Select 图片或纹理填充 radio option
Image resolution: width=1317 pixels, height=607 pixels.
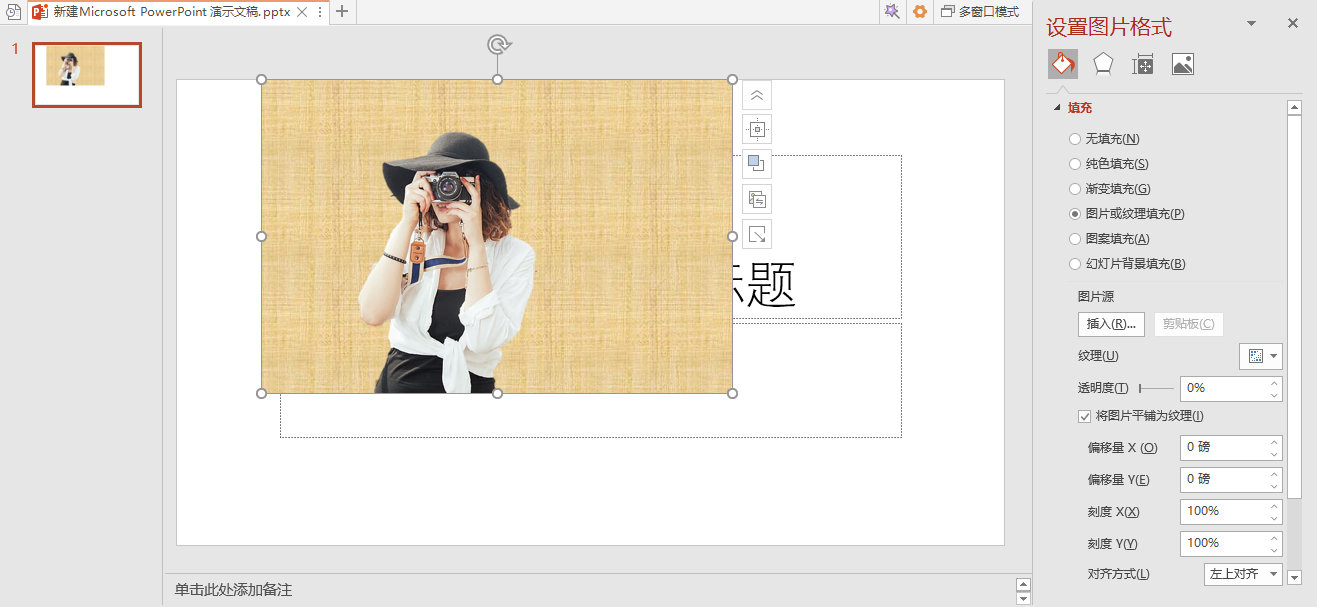(1075, 214)
